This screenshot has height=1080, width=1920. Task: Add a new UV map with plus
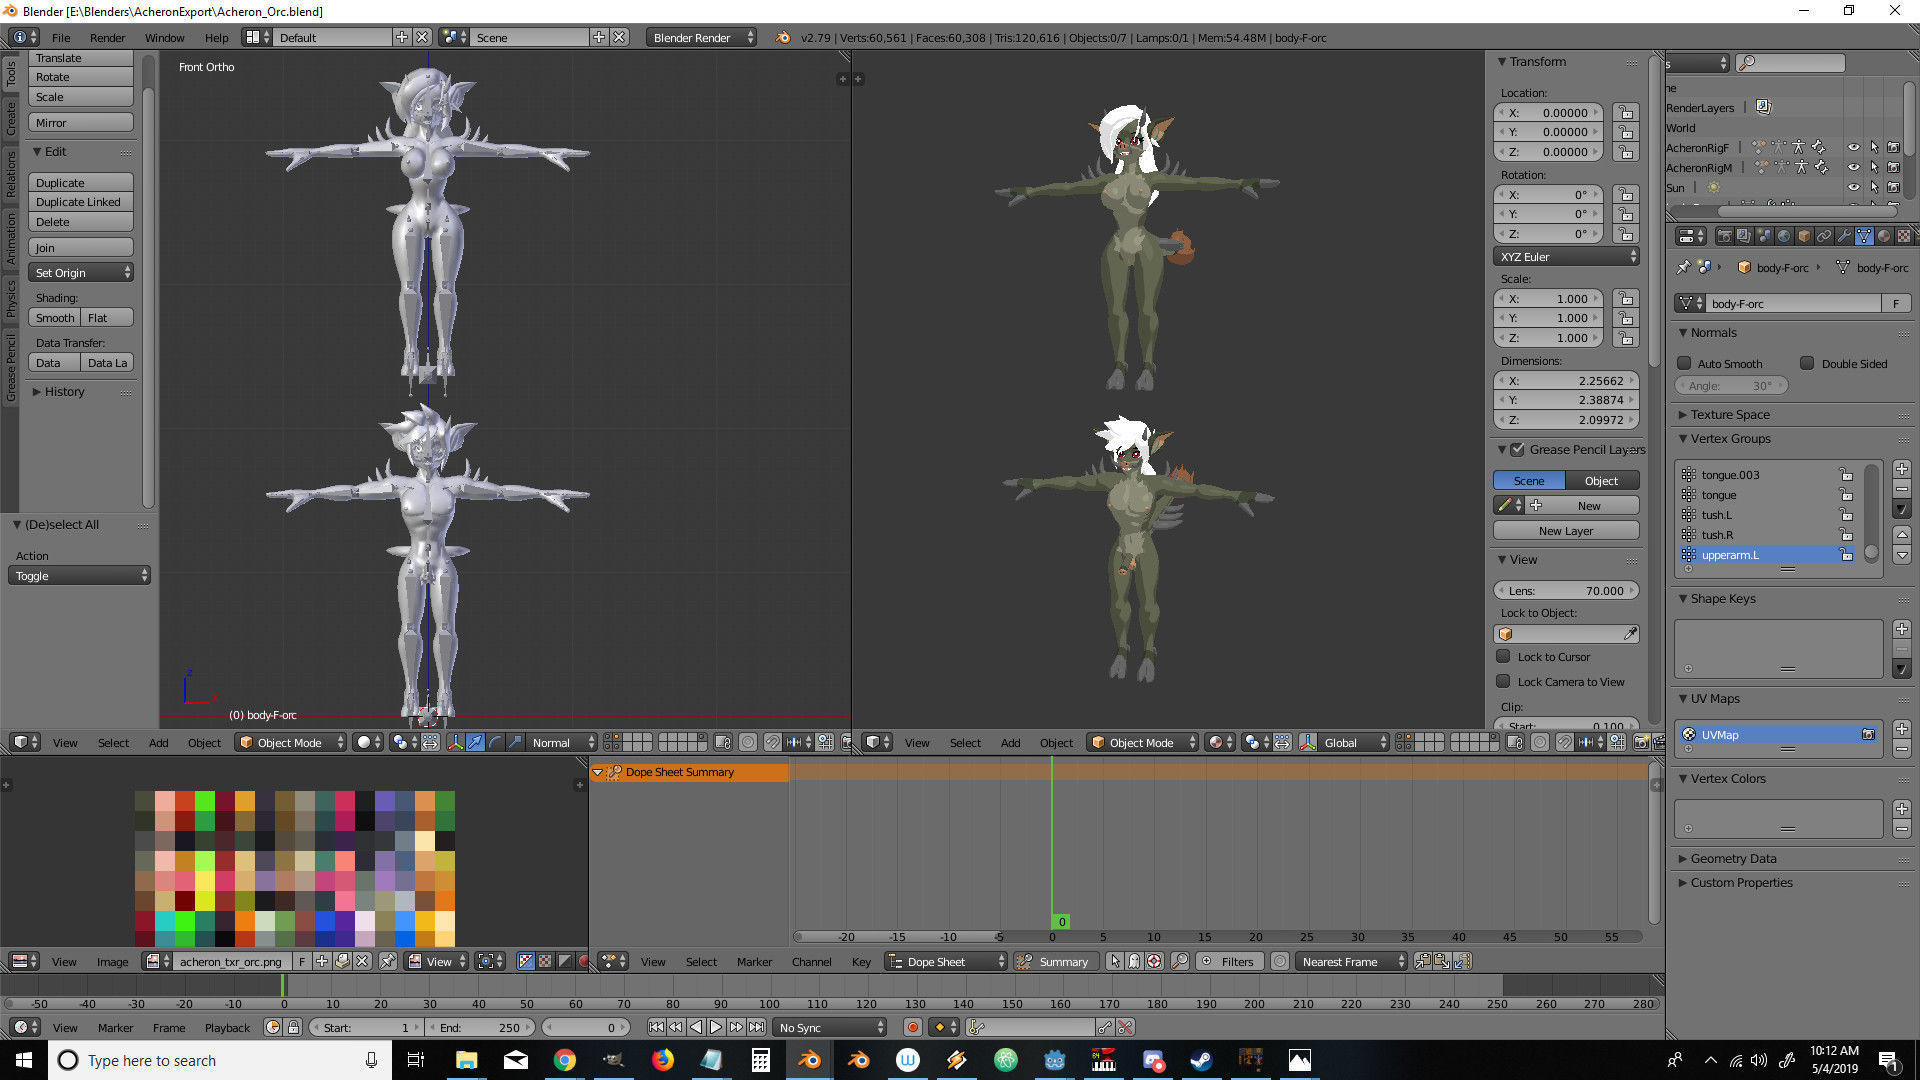(1902, 729)
